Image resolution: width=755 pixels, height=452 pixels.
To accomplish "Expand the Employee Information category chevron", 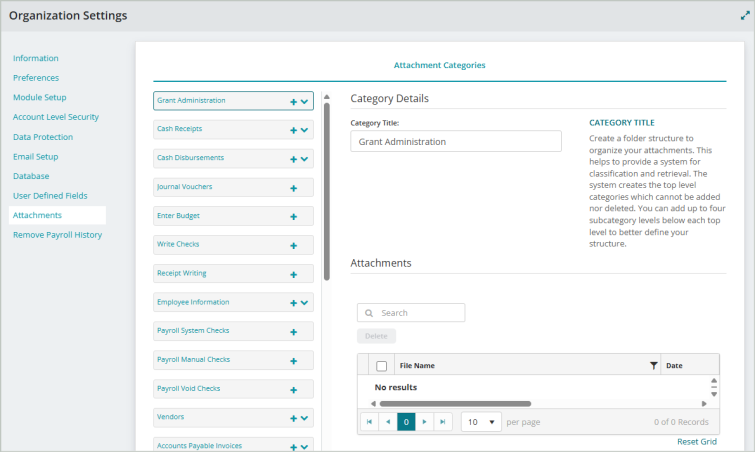I will (x=304, y=303).
